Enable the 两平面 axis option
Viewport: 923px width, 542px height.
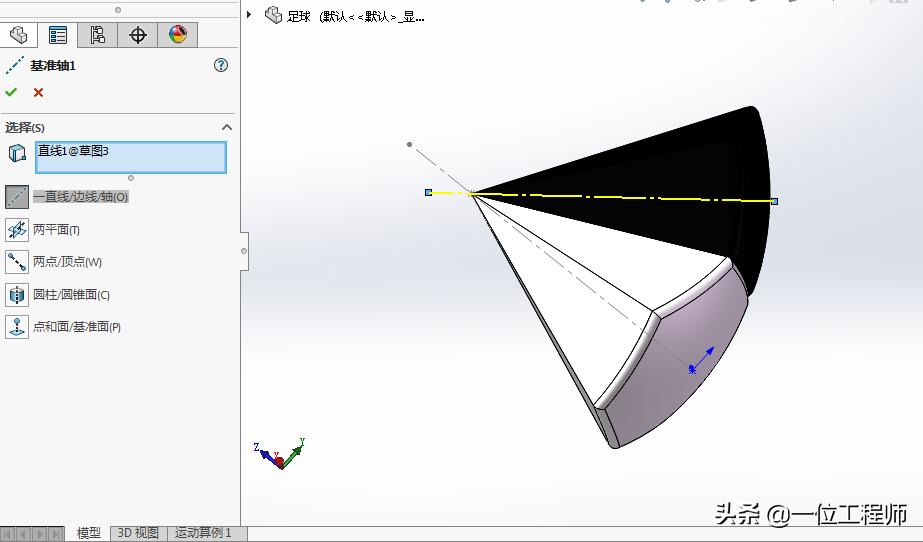[17, 230]
